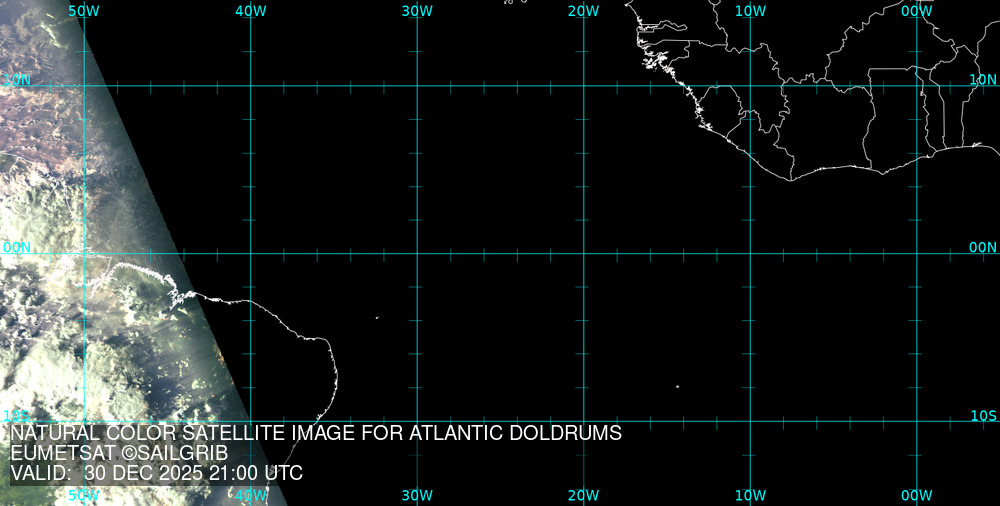The width and height of the screenshot is (1000, 506).
Task: Click the 00N equator label on left edge
Action: pos(17,247)
